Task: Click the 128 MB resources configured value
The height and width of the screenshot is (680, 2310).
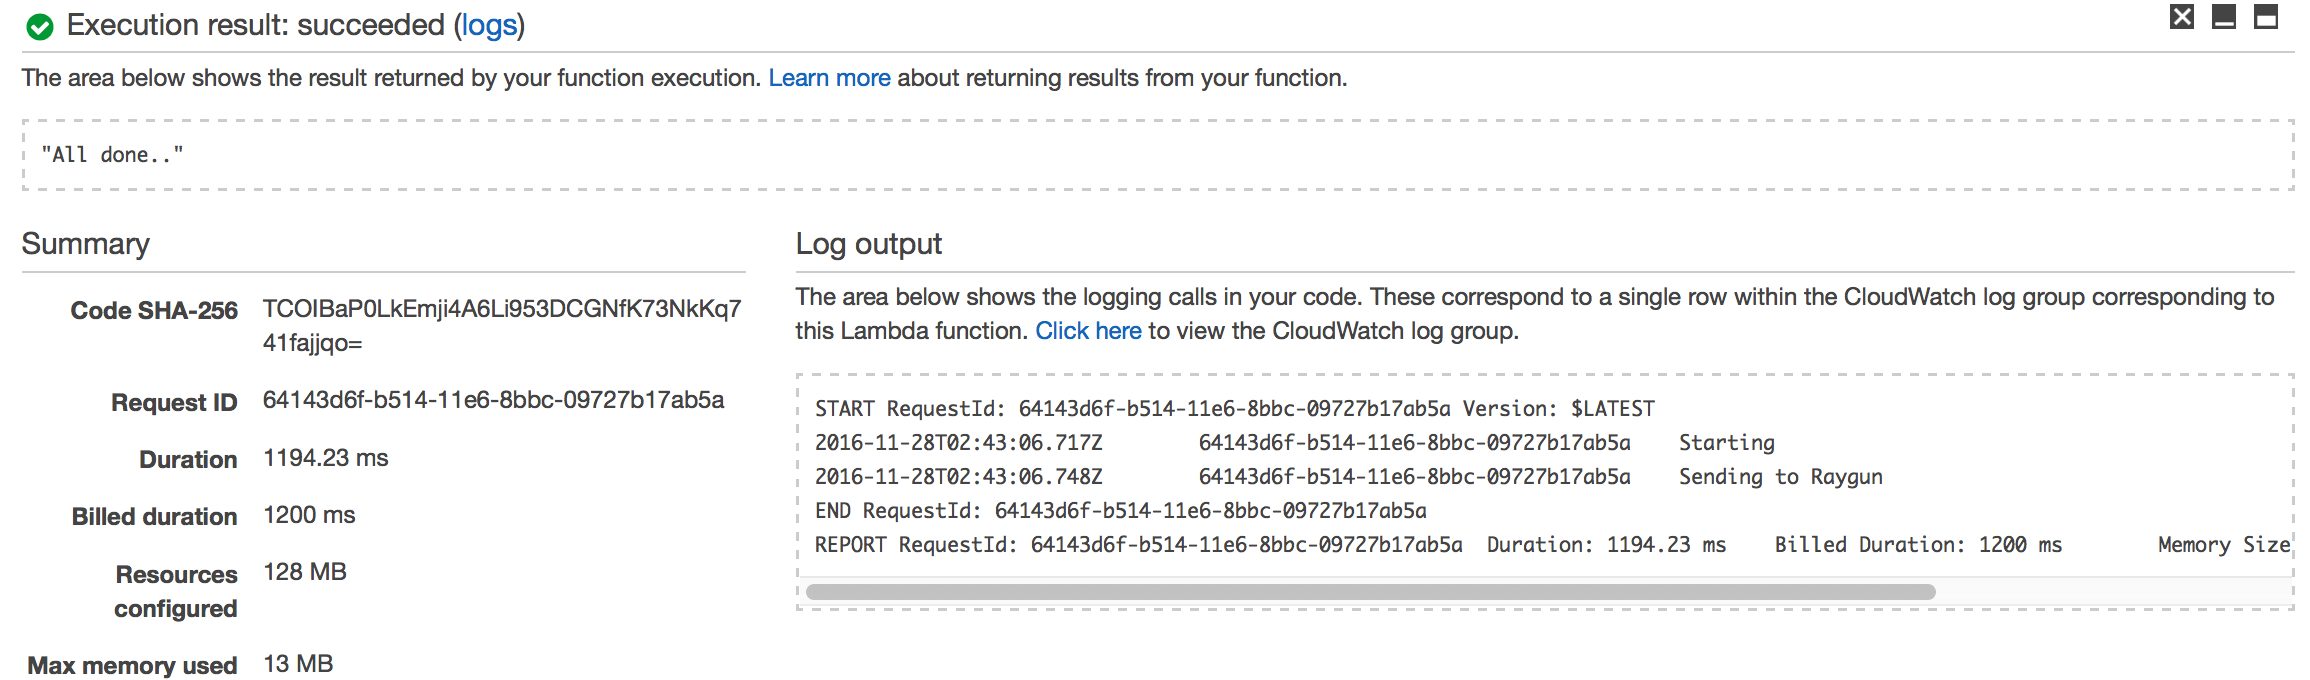Action: pyautogui.click(x=305, y=572)
